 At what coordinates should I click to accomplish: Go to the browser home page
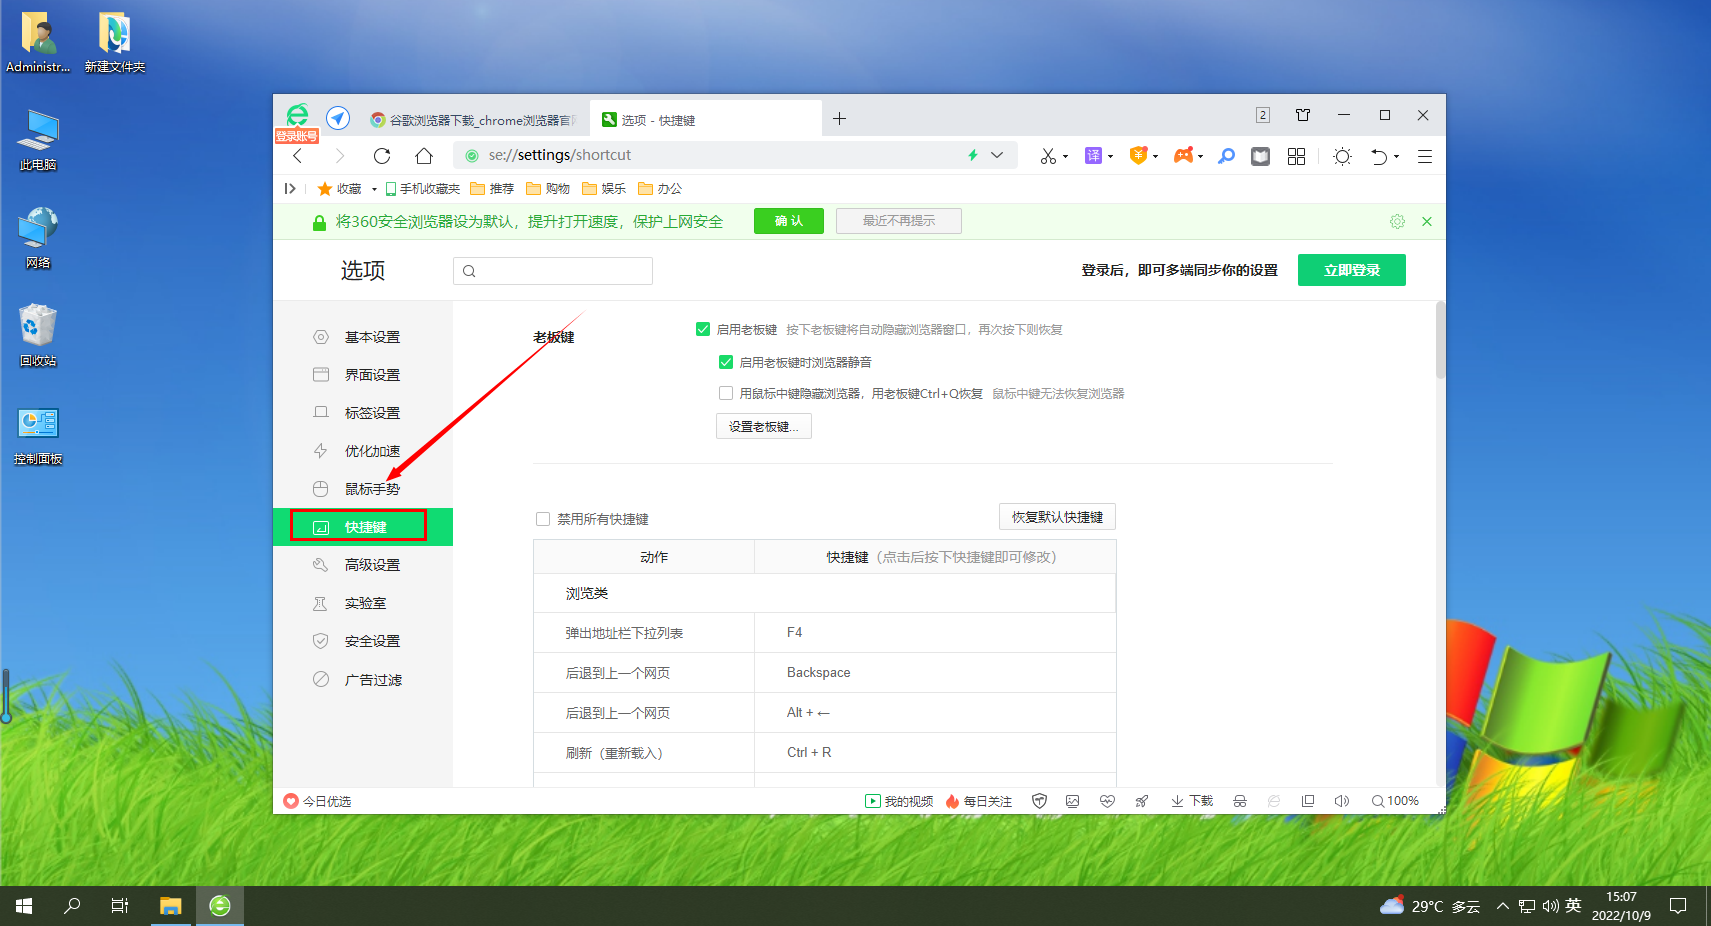[424, 156]
